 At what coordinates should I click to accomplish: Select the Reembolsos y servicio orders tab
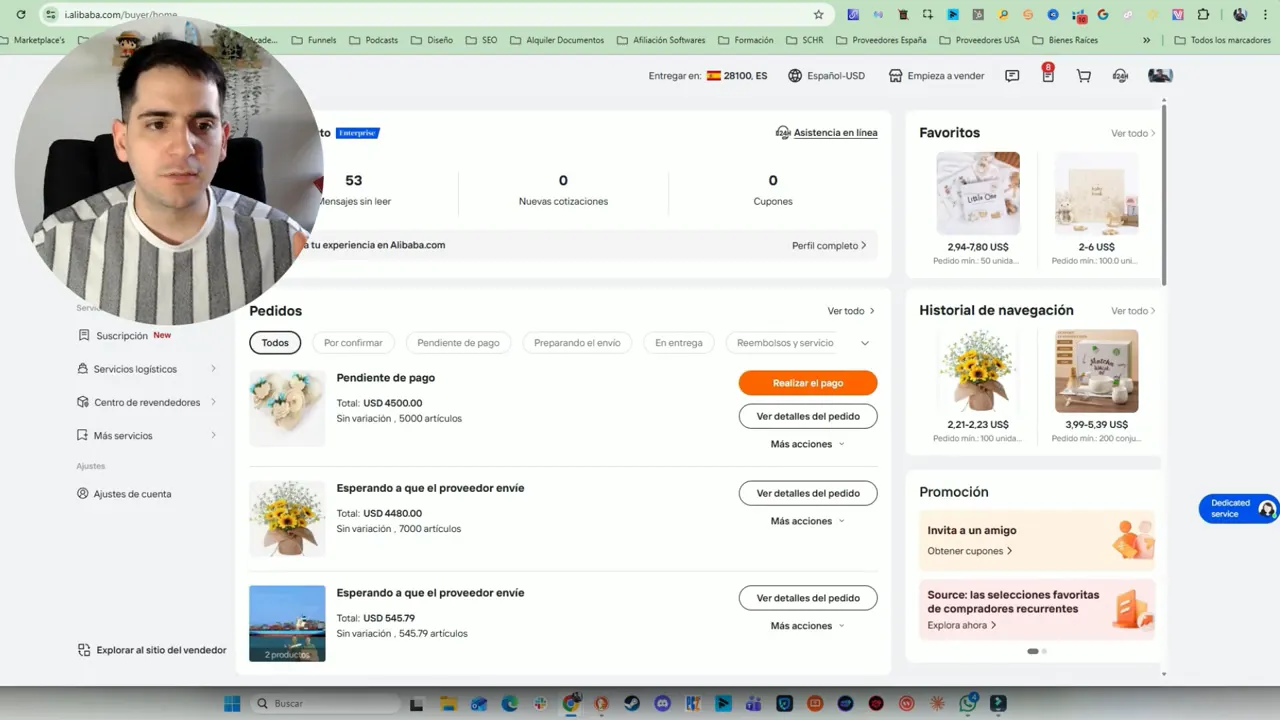click(x=785, y=343)
